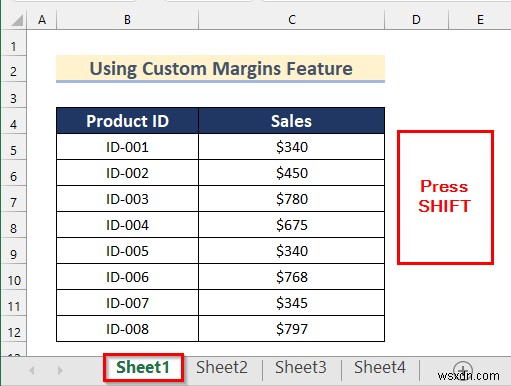Select the 'Product ID' header cell
This screenshot has width=511, height=386.
[127, 121]
